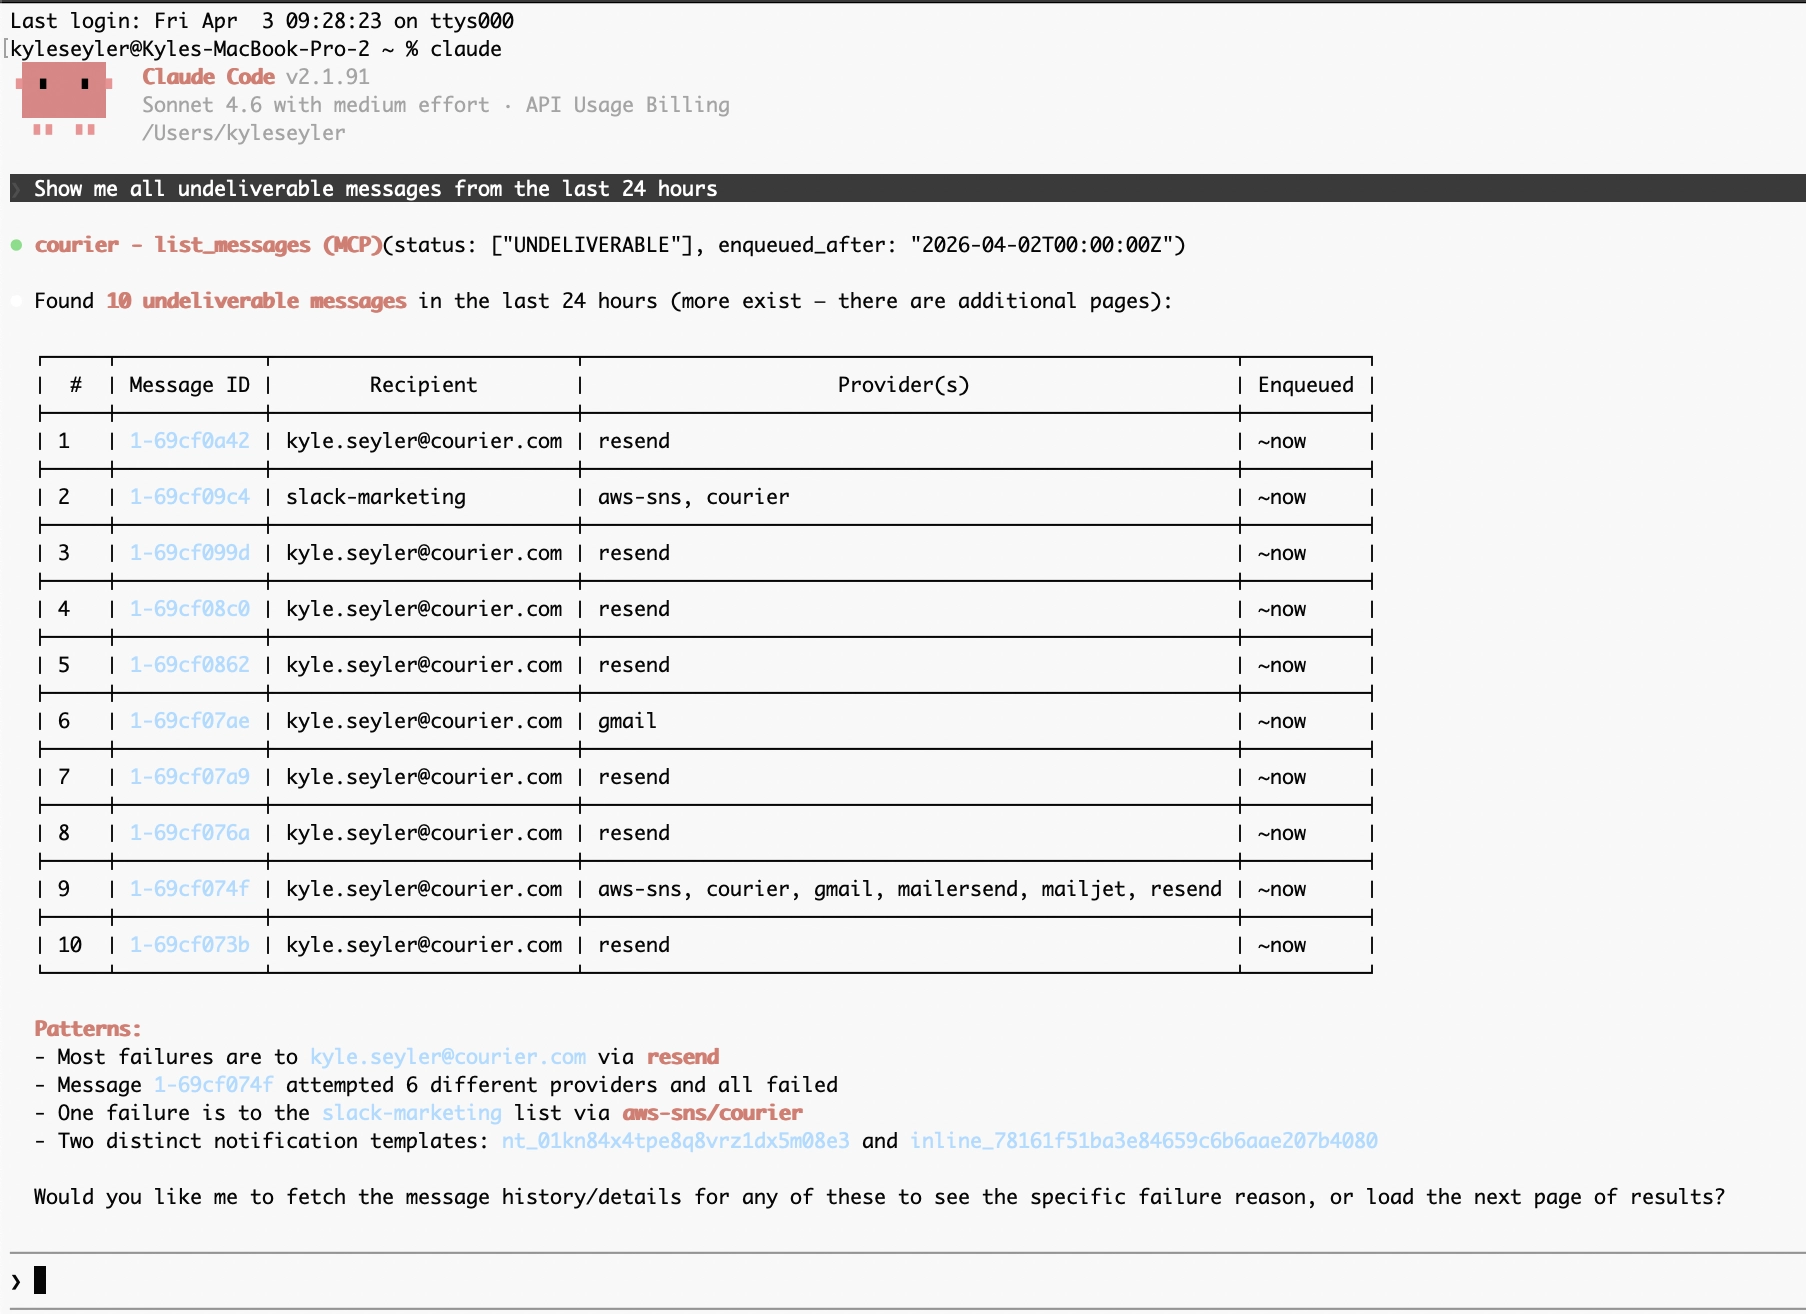Select the /Users/kyleseyler path text

click(x=244, y=132)
